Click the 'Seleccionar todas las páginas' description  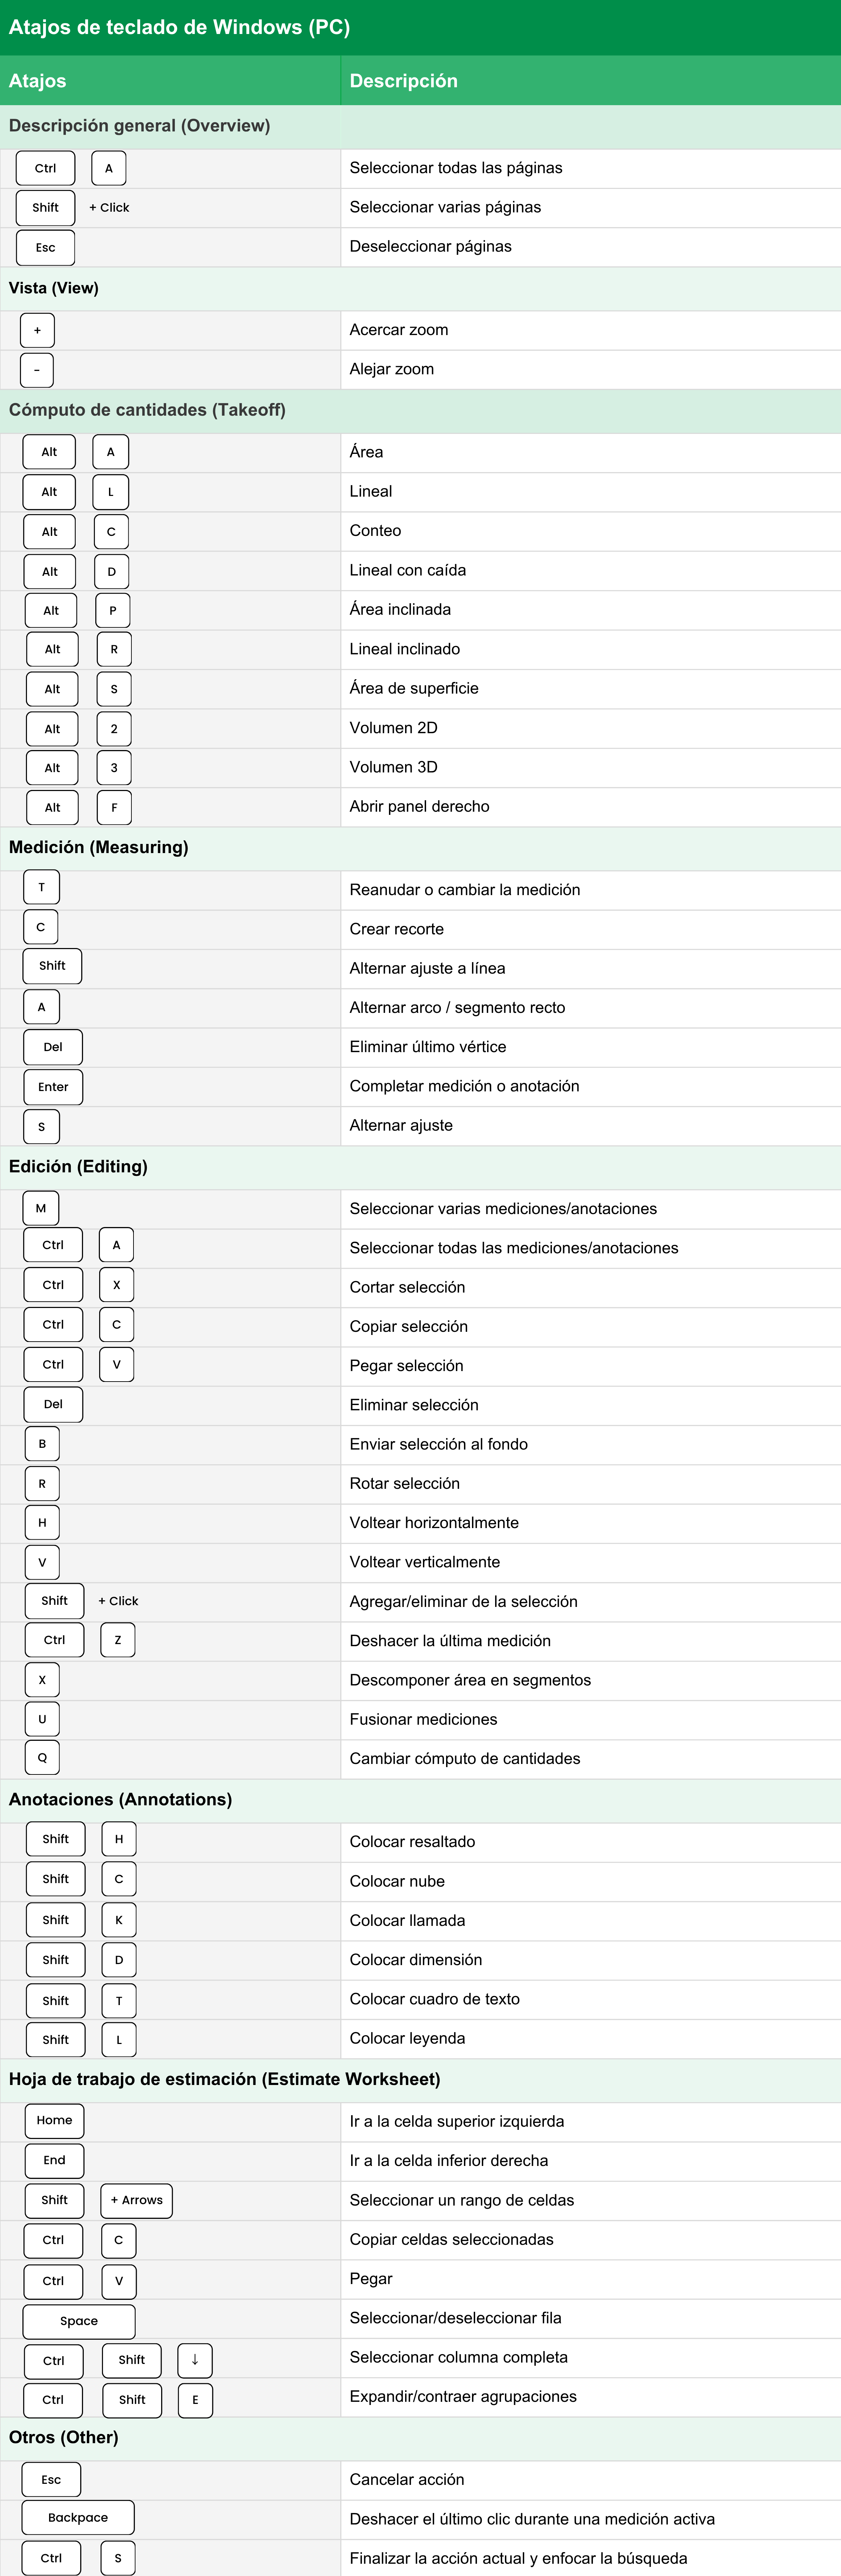(456, 168)
